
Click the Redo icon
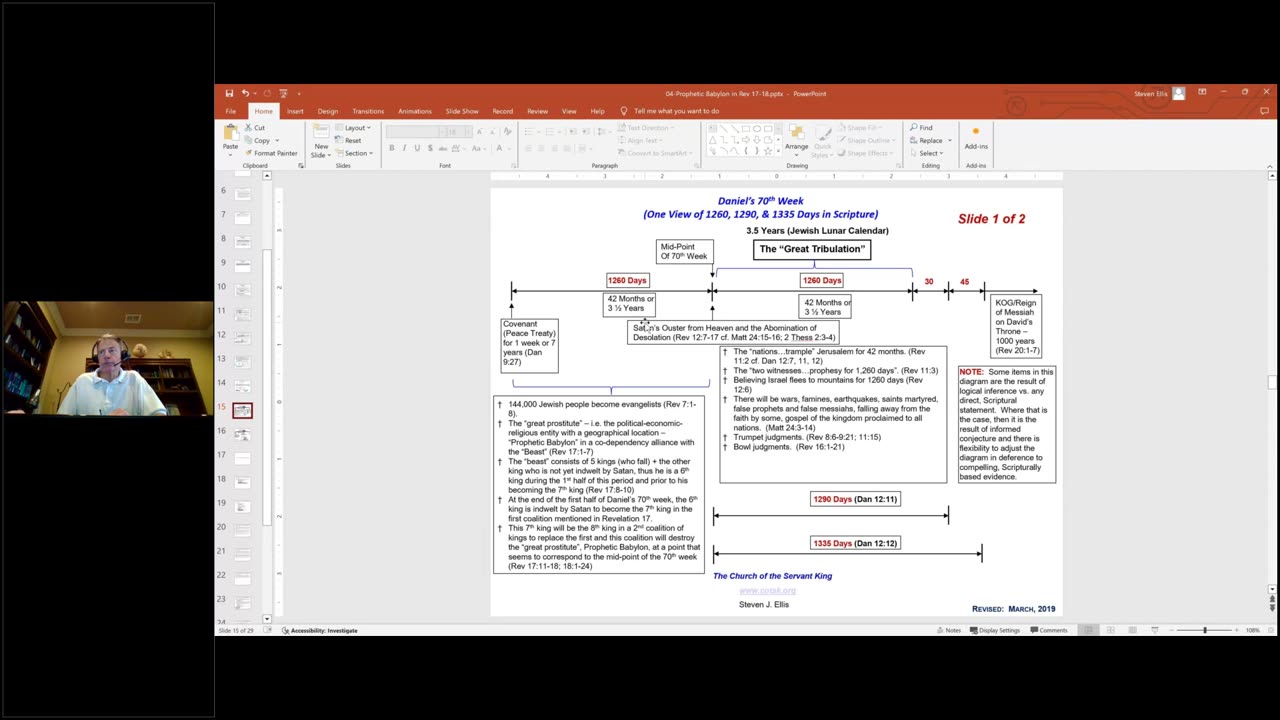tap(267, 93)
